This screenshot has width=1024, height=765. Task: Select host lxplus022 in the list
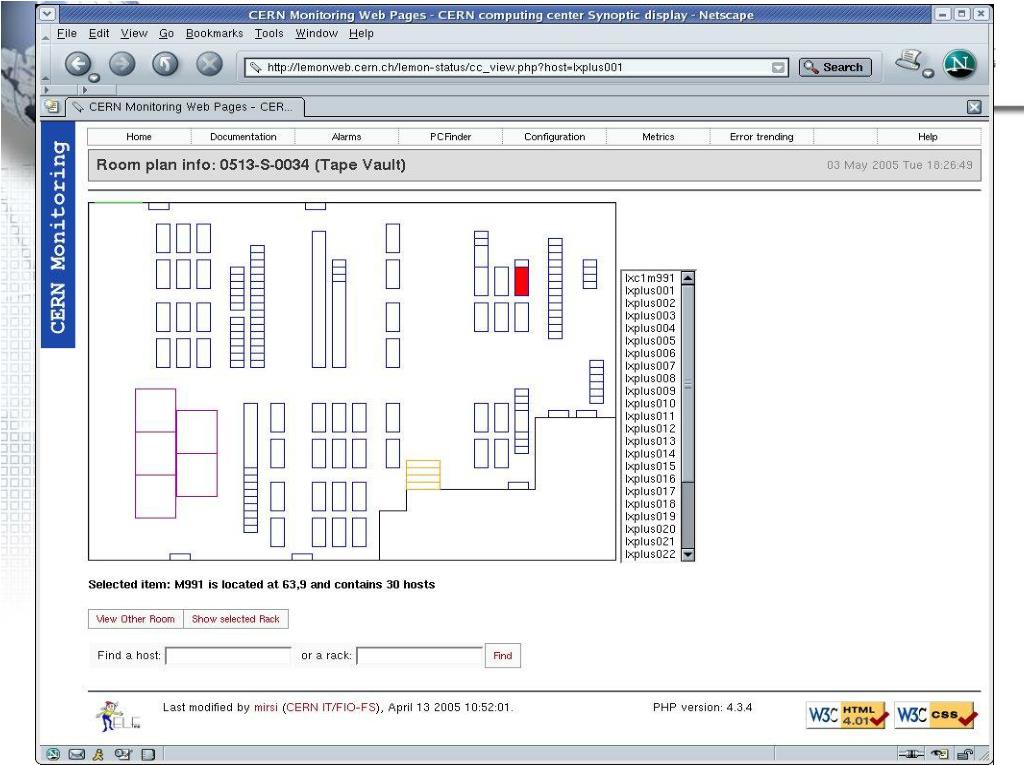pos(650,555)
